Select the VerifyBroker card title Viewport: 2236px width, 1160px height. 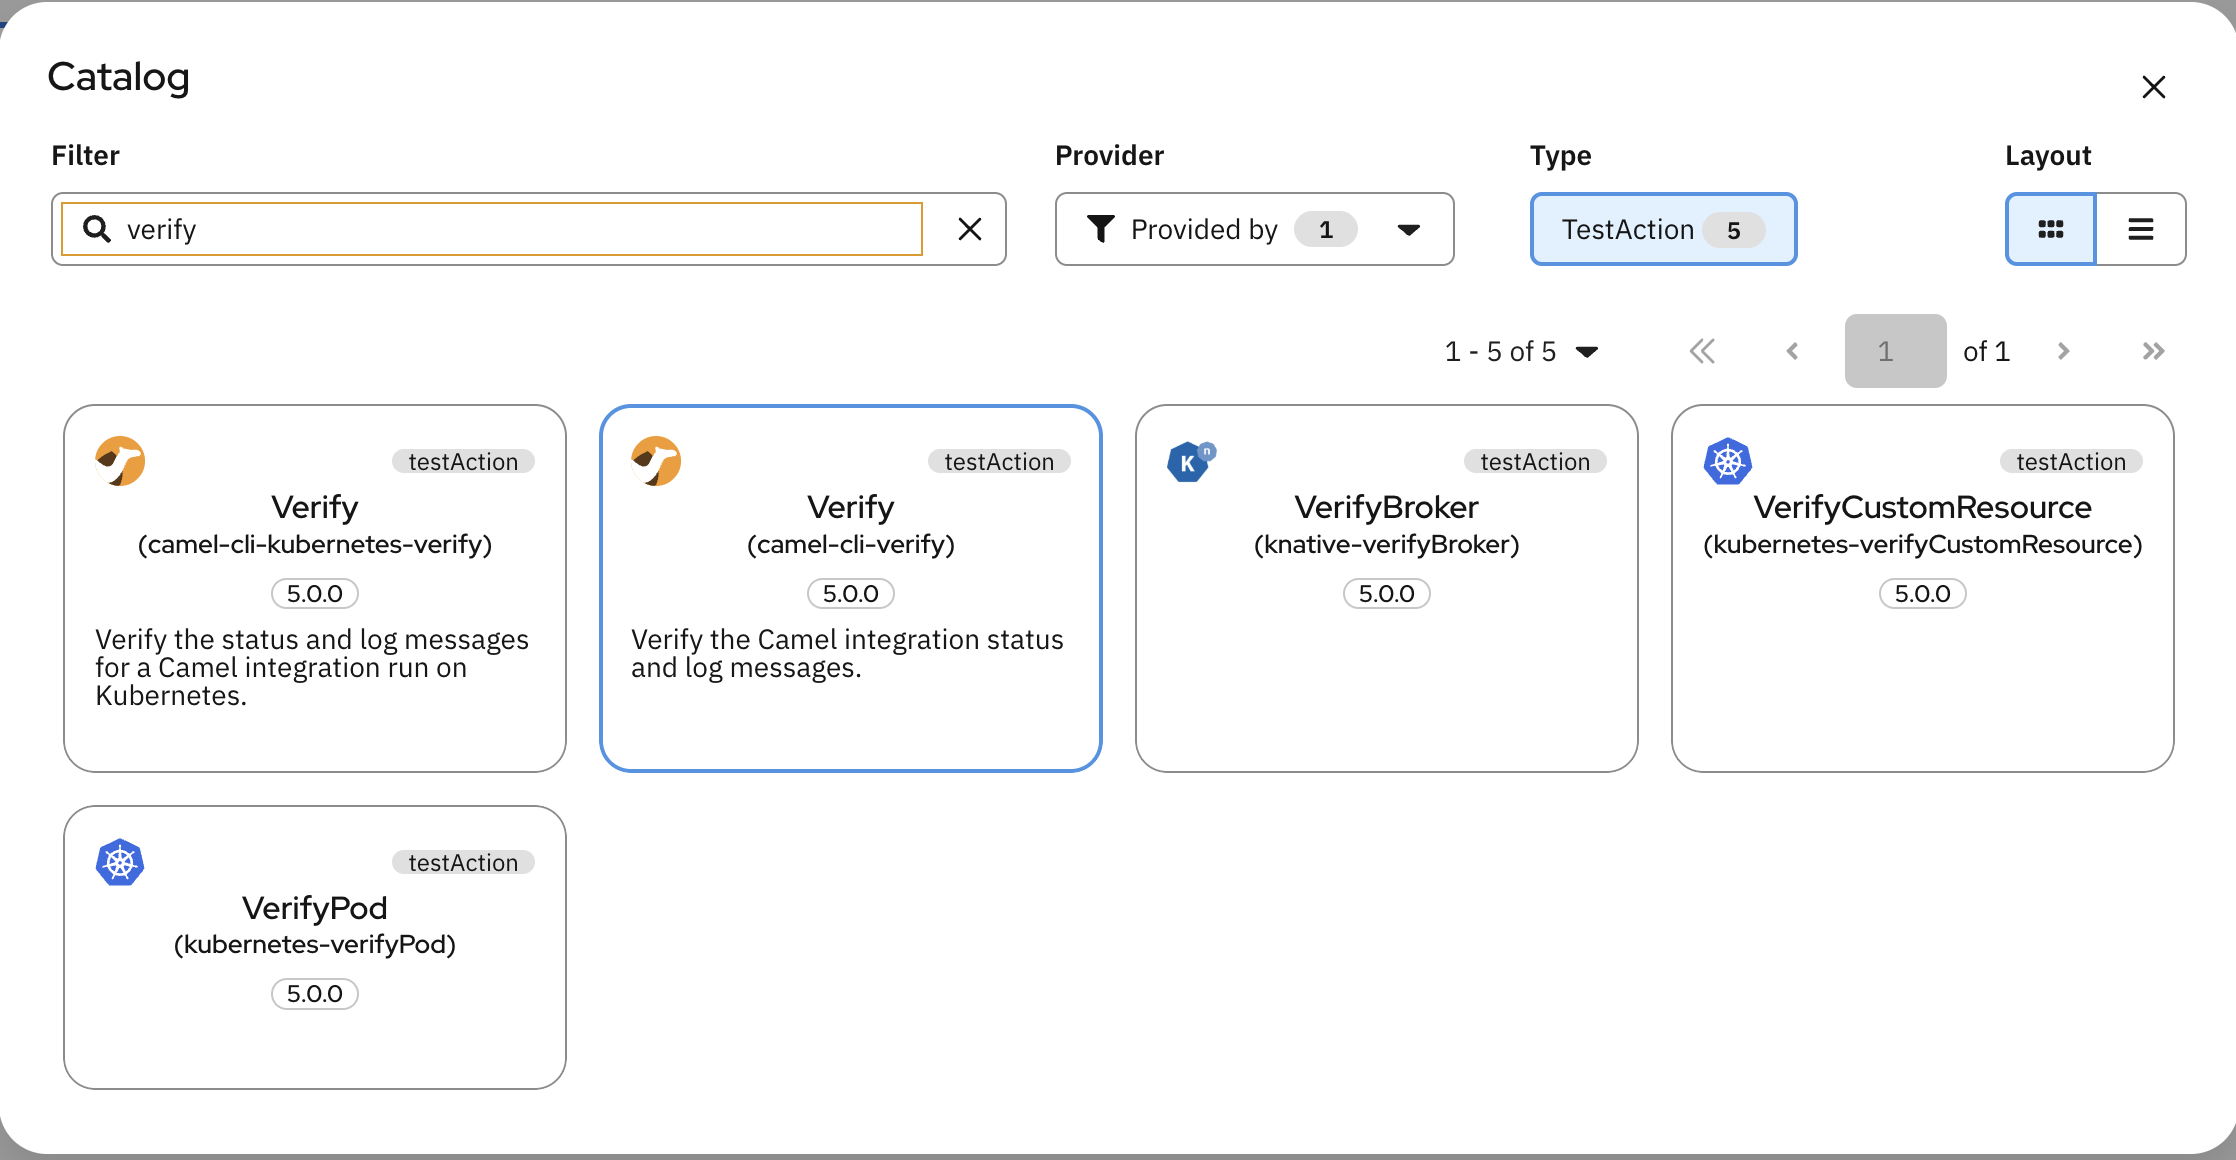click(x=1386, y=507)
